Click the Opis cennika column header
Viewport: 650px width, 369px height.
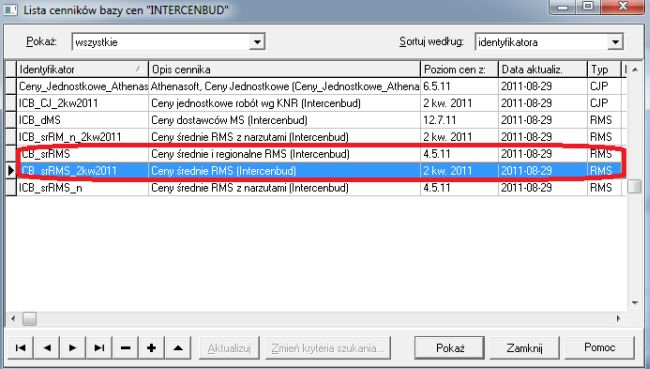pos(284,69)
